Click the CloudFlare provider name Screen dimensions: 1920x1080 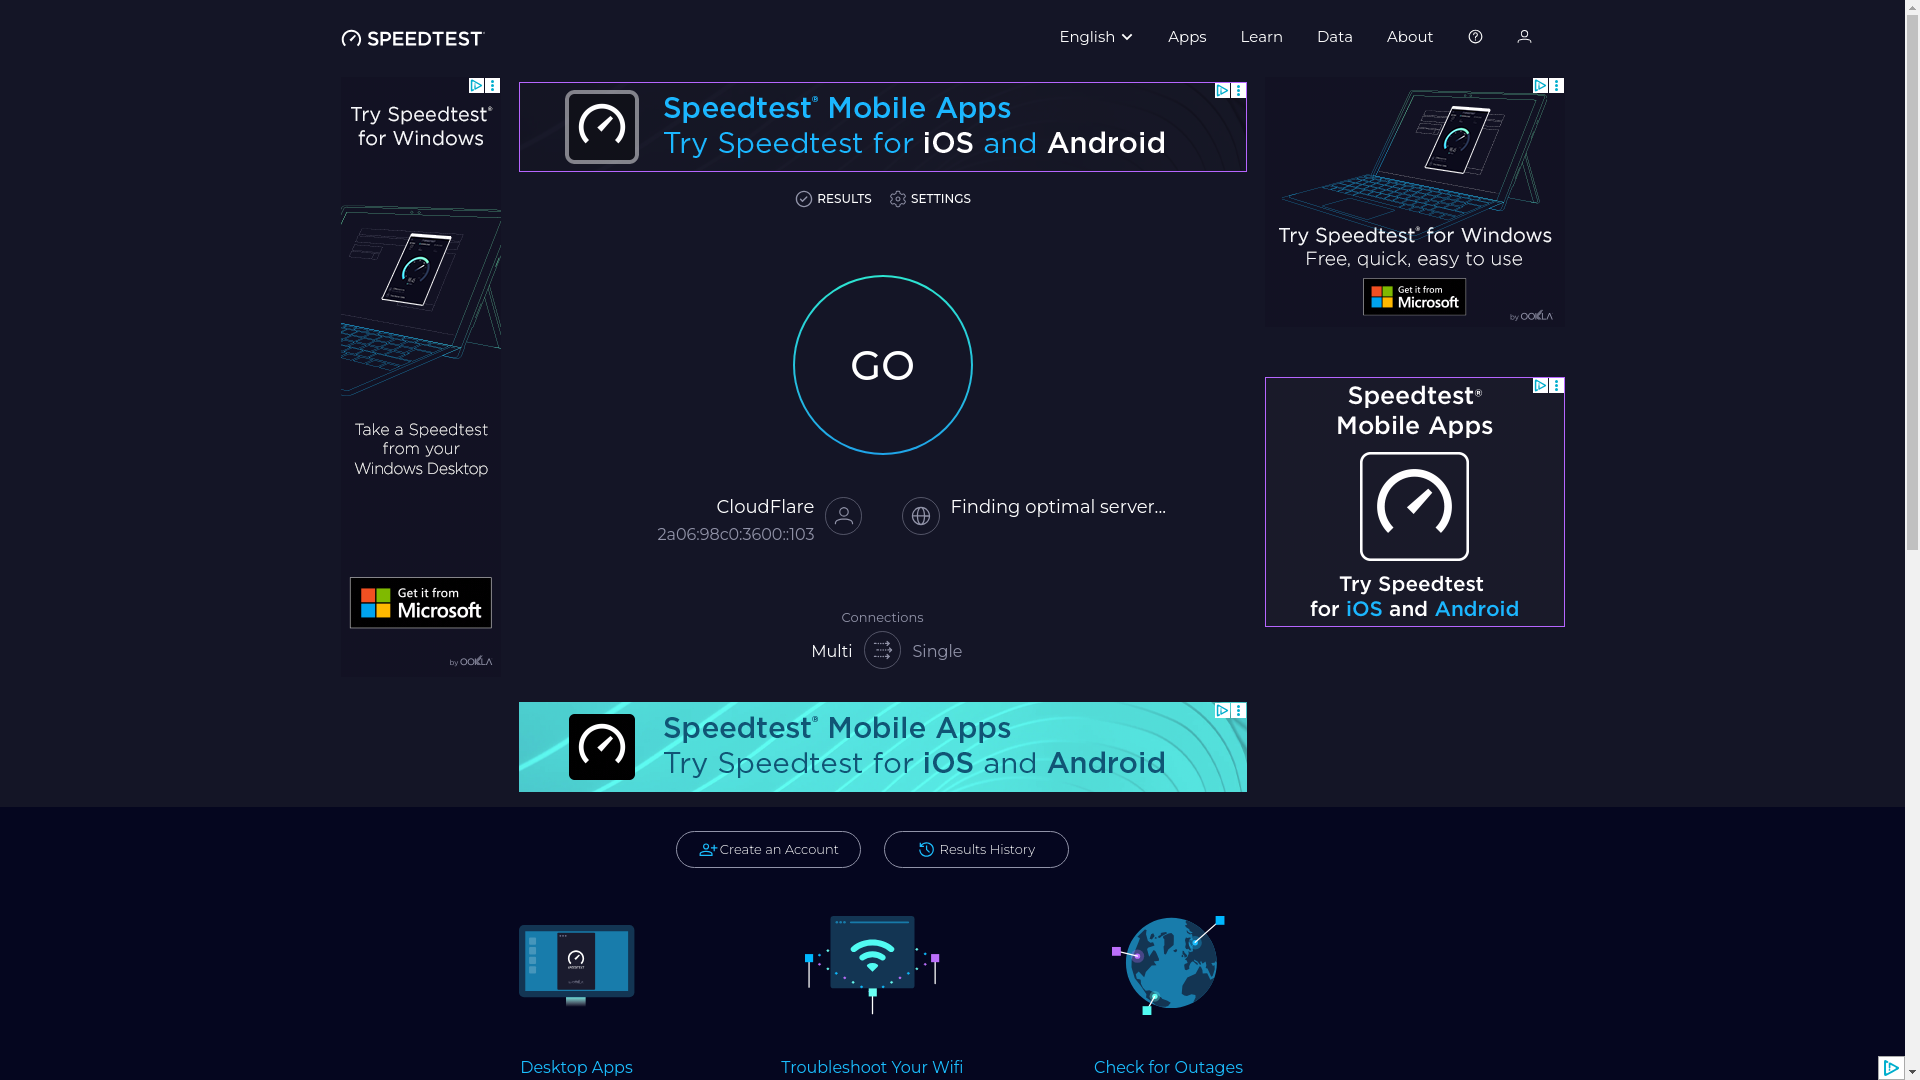765,507
